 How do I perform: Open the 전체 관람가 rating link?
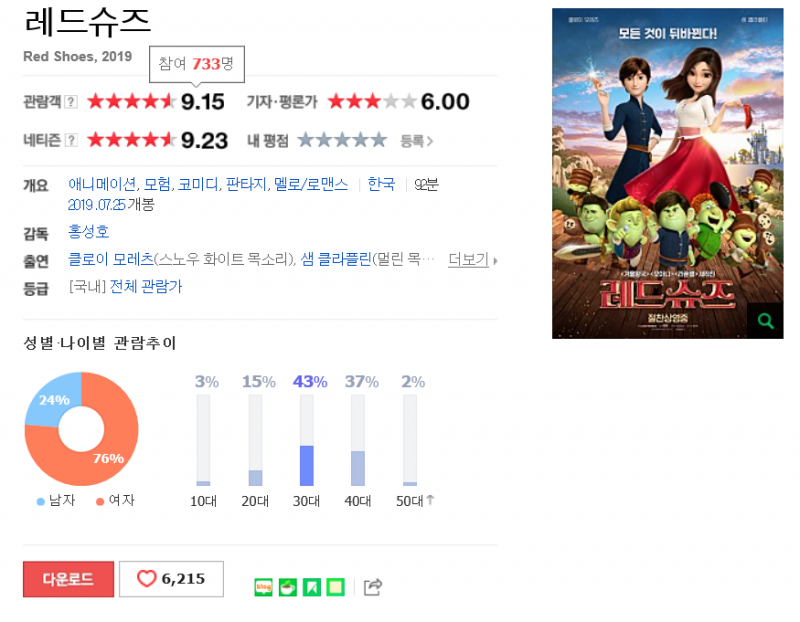coord(146,287)
